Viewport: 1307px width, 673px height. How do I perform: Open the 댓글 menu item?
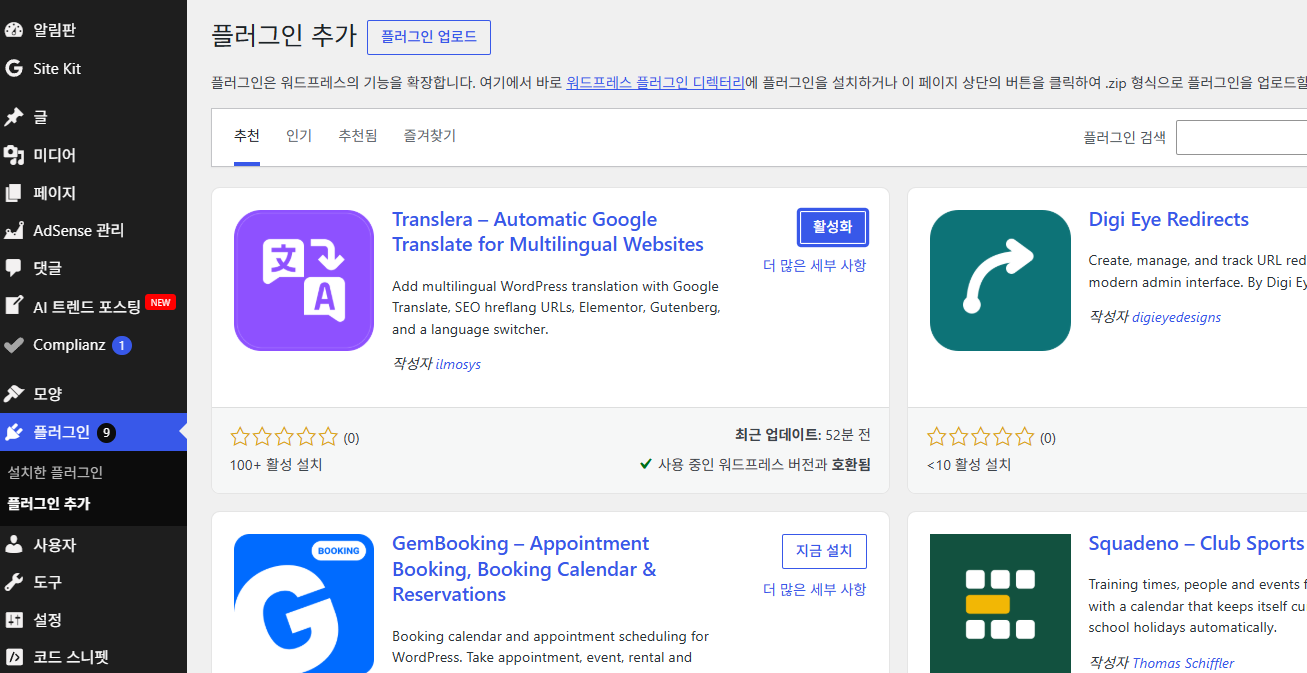pos(93,267)
